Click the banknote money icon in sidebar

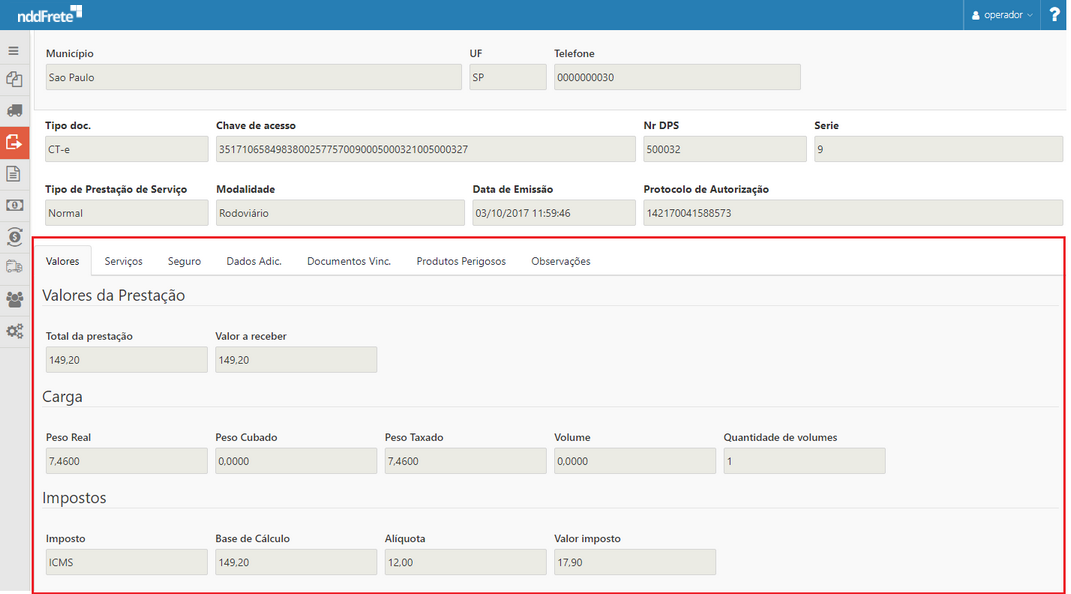(x=14, y=205)
